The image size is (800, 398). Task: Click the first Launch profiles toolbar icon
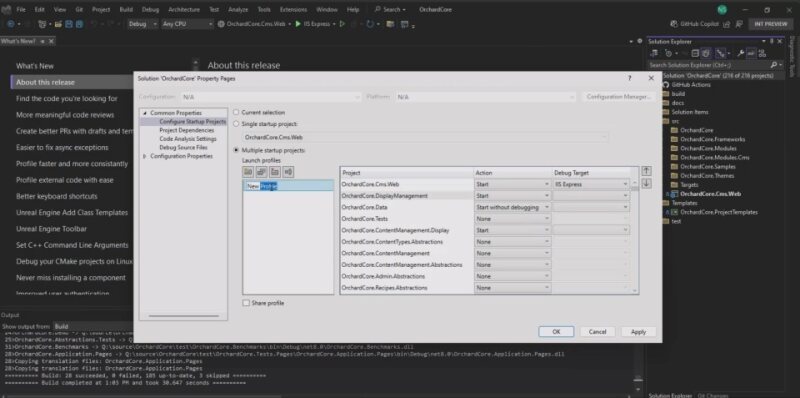pos(248,172)
